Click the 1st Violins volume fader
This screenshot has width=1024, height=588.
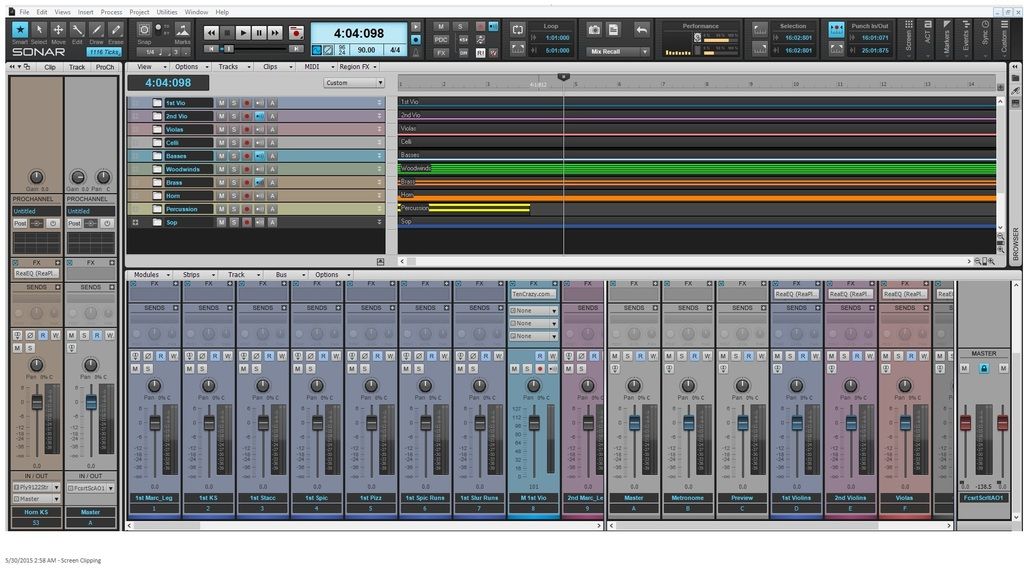pyautogui.click(x=797, y=423)
